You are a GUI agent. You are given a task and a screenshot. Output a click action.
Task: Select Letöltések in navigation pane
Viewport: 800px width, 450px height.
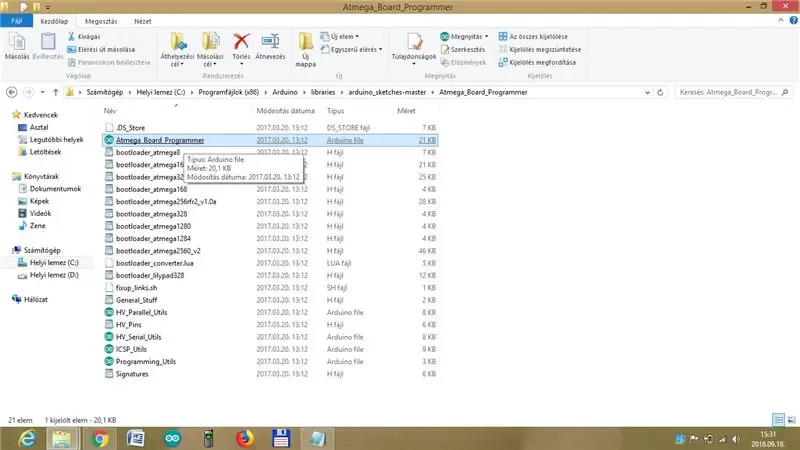pos(45,152)
